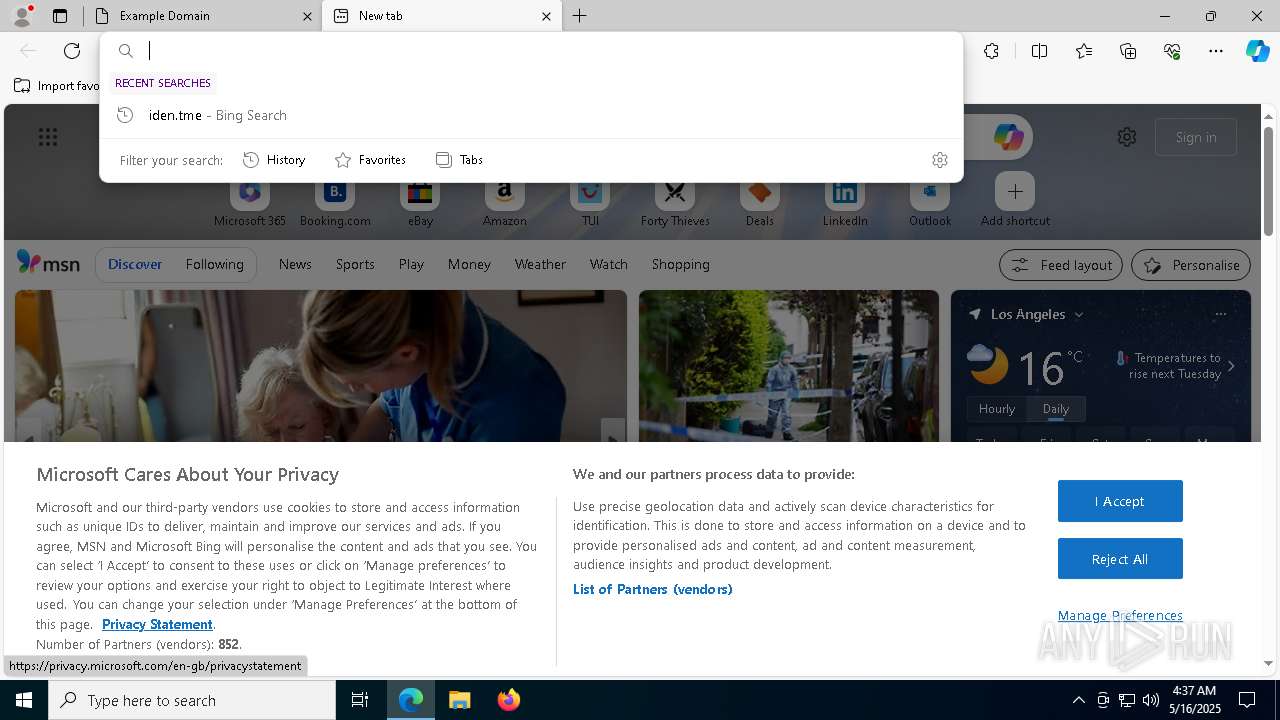Filter search by History
Viewport: 1280px width, 720px height.
point(274,160)
